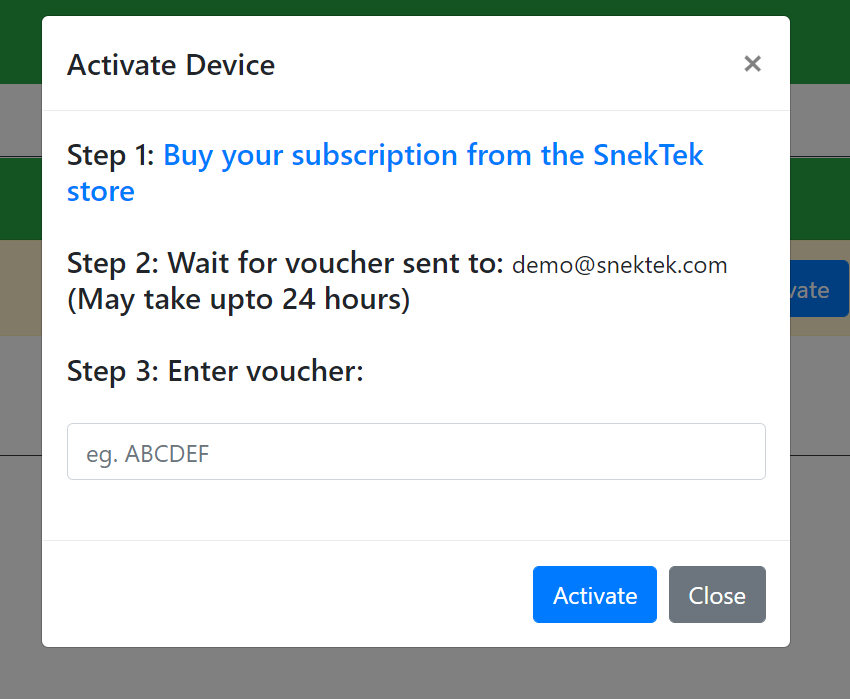Click the dimmed white page area left of the voucher field
The width and height of the screenshot is (850, 699).
pyautogui.click(x=20, y=400)
